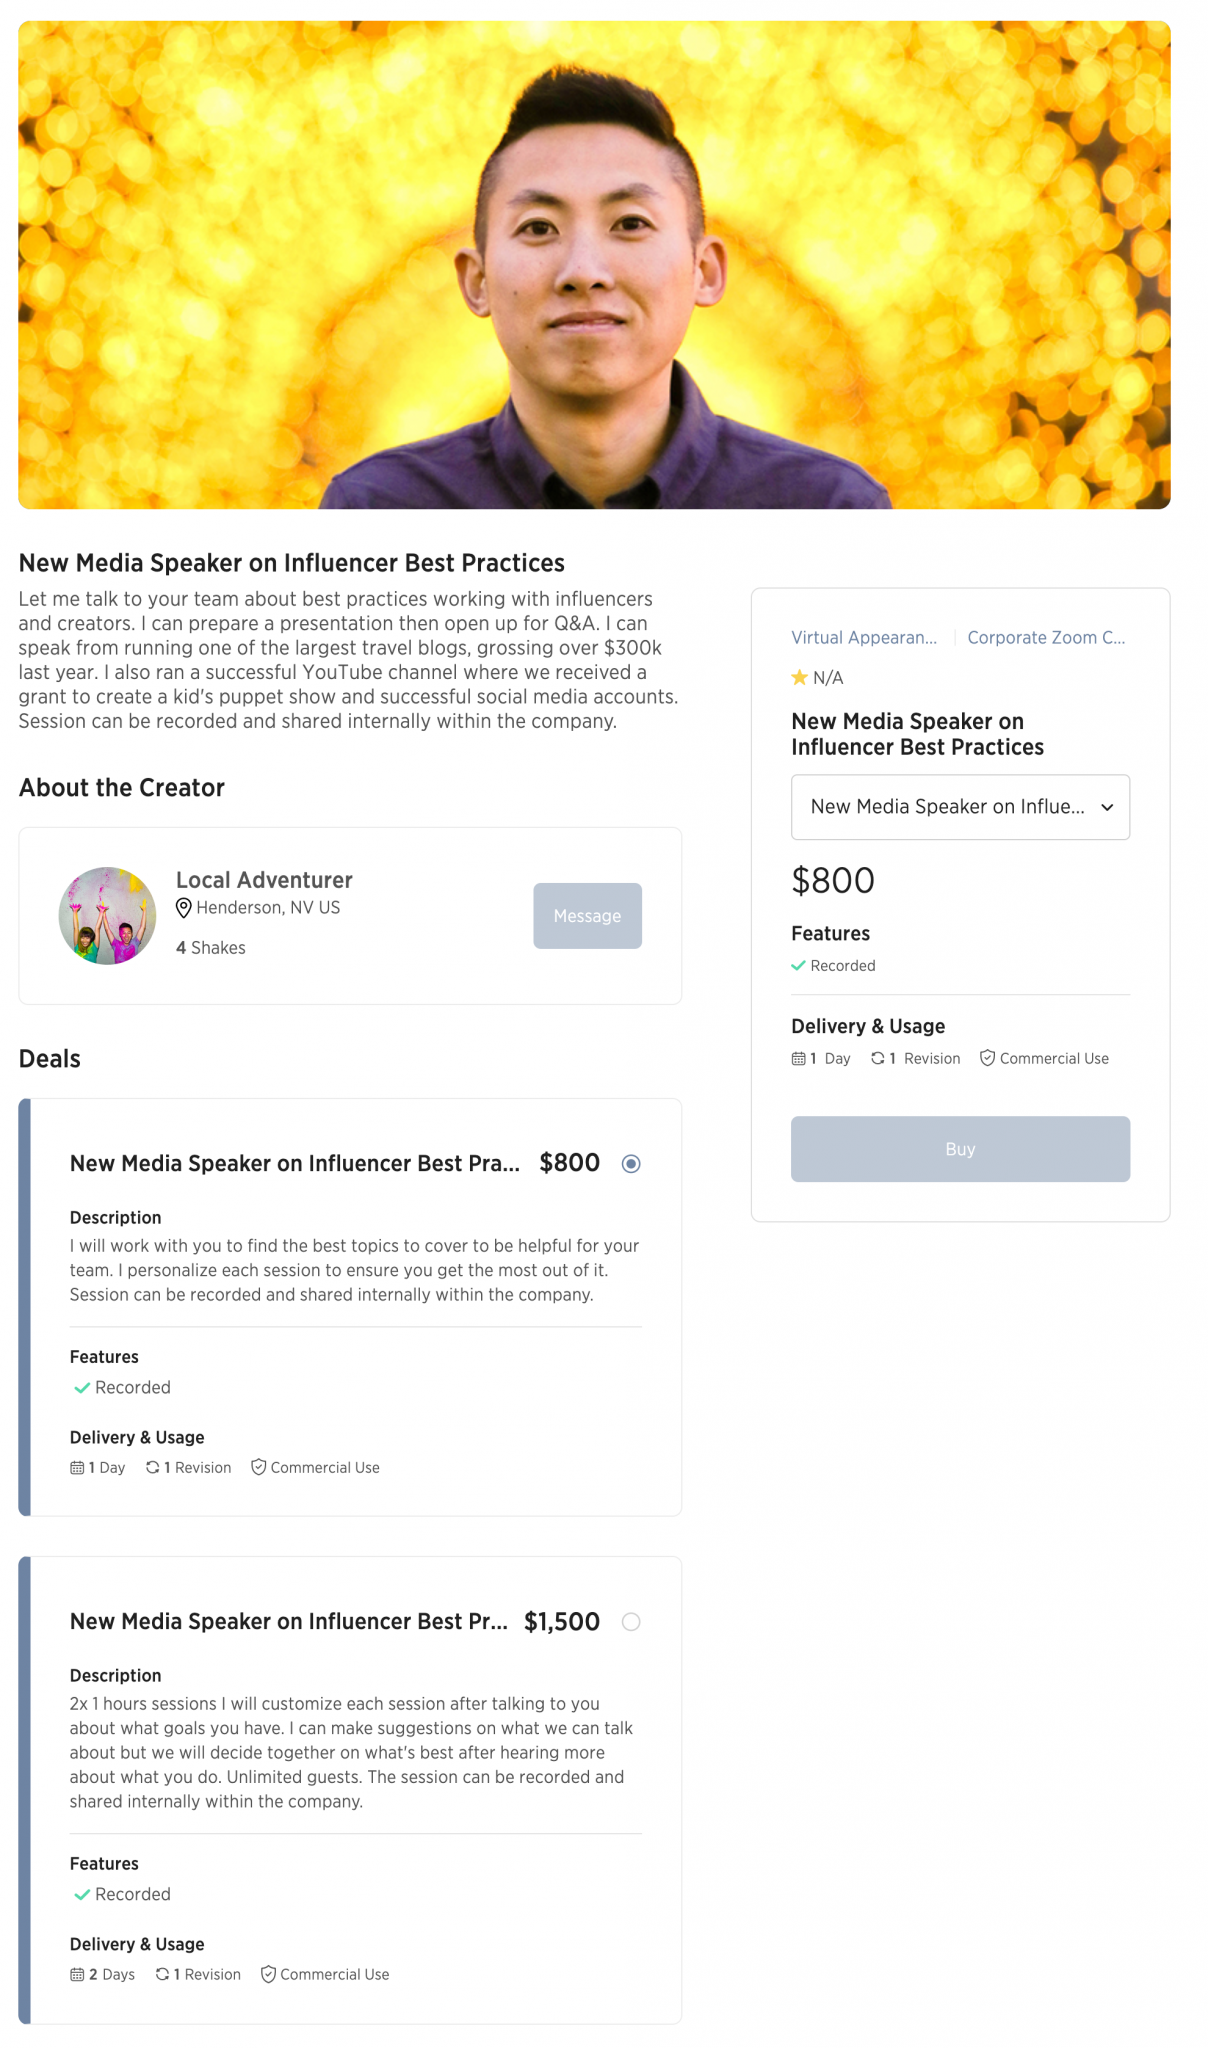1208x2048 pixels.
Task: Open the Virtual Appearance category link
Action: (x=864, y=638)
